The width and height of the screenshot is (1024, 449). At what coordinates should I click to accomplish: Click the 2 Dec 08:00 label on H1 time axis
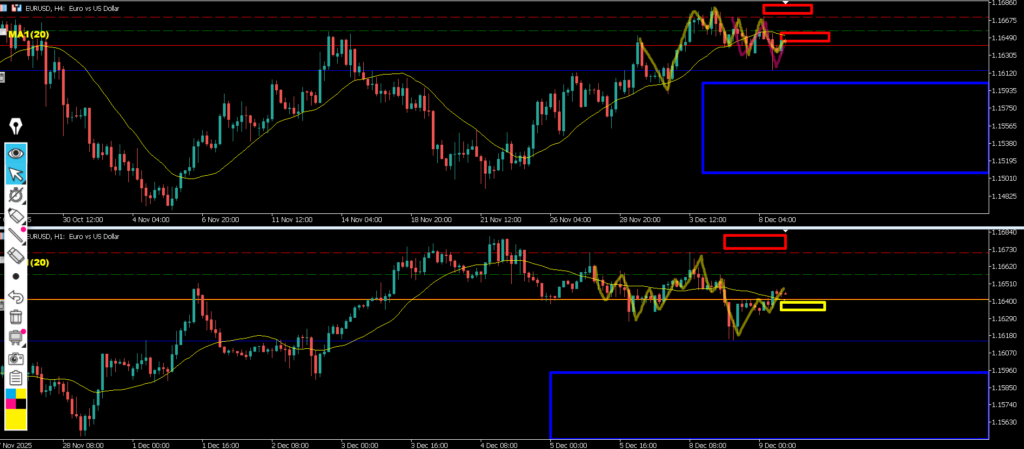click(x=291, y=444)
